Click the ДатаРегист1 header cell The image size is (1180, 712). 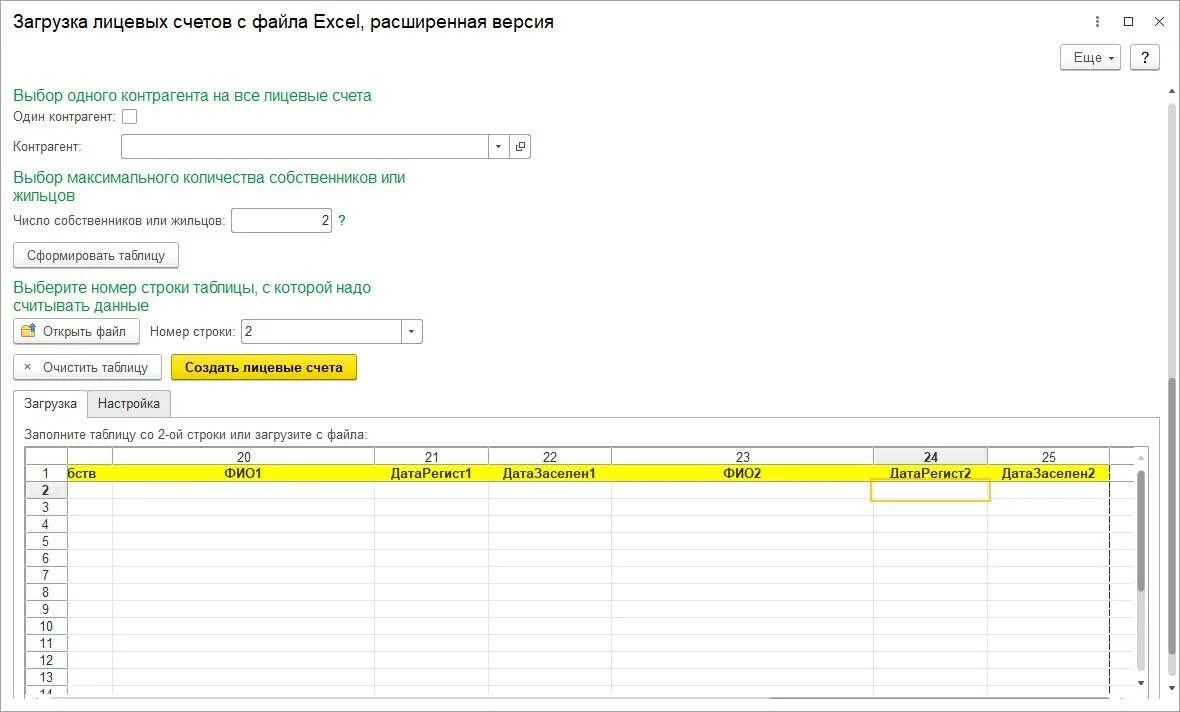pos(431,473)
